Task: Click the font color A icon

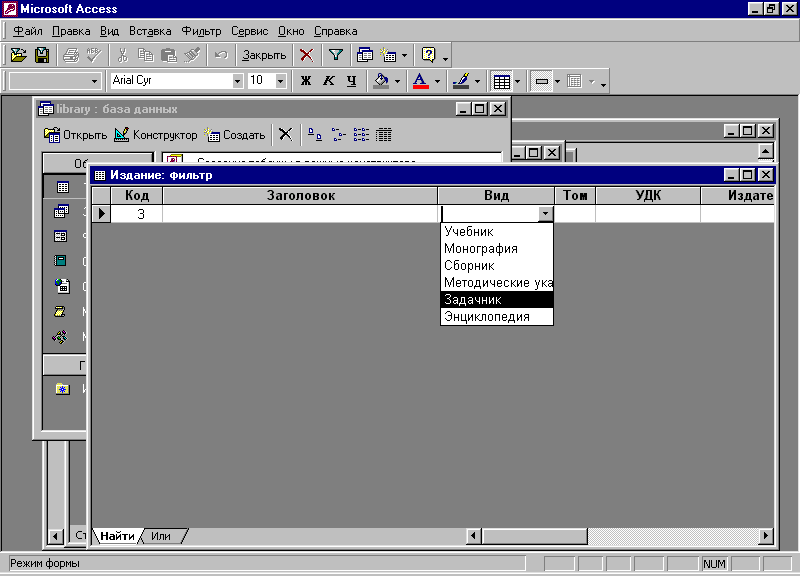Action: tap(420, 81)
